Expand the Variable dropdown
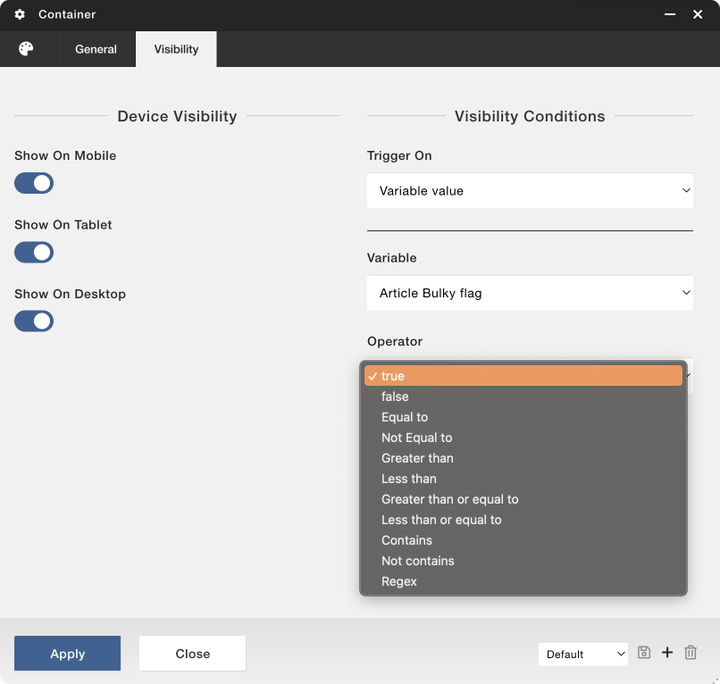This screenshot has width=720, height=684. [530, 293]
